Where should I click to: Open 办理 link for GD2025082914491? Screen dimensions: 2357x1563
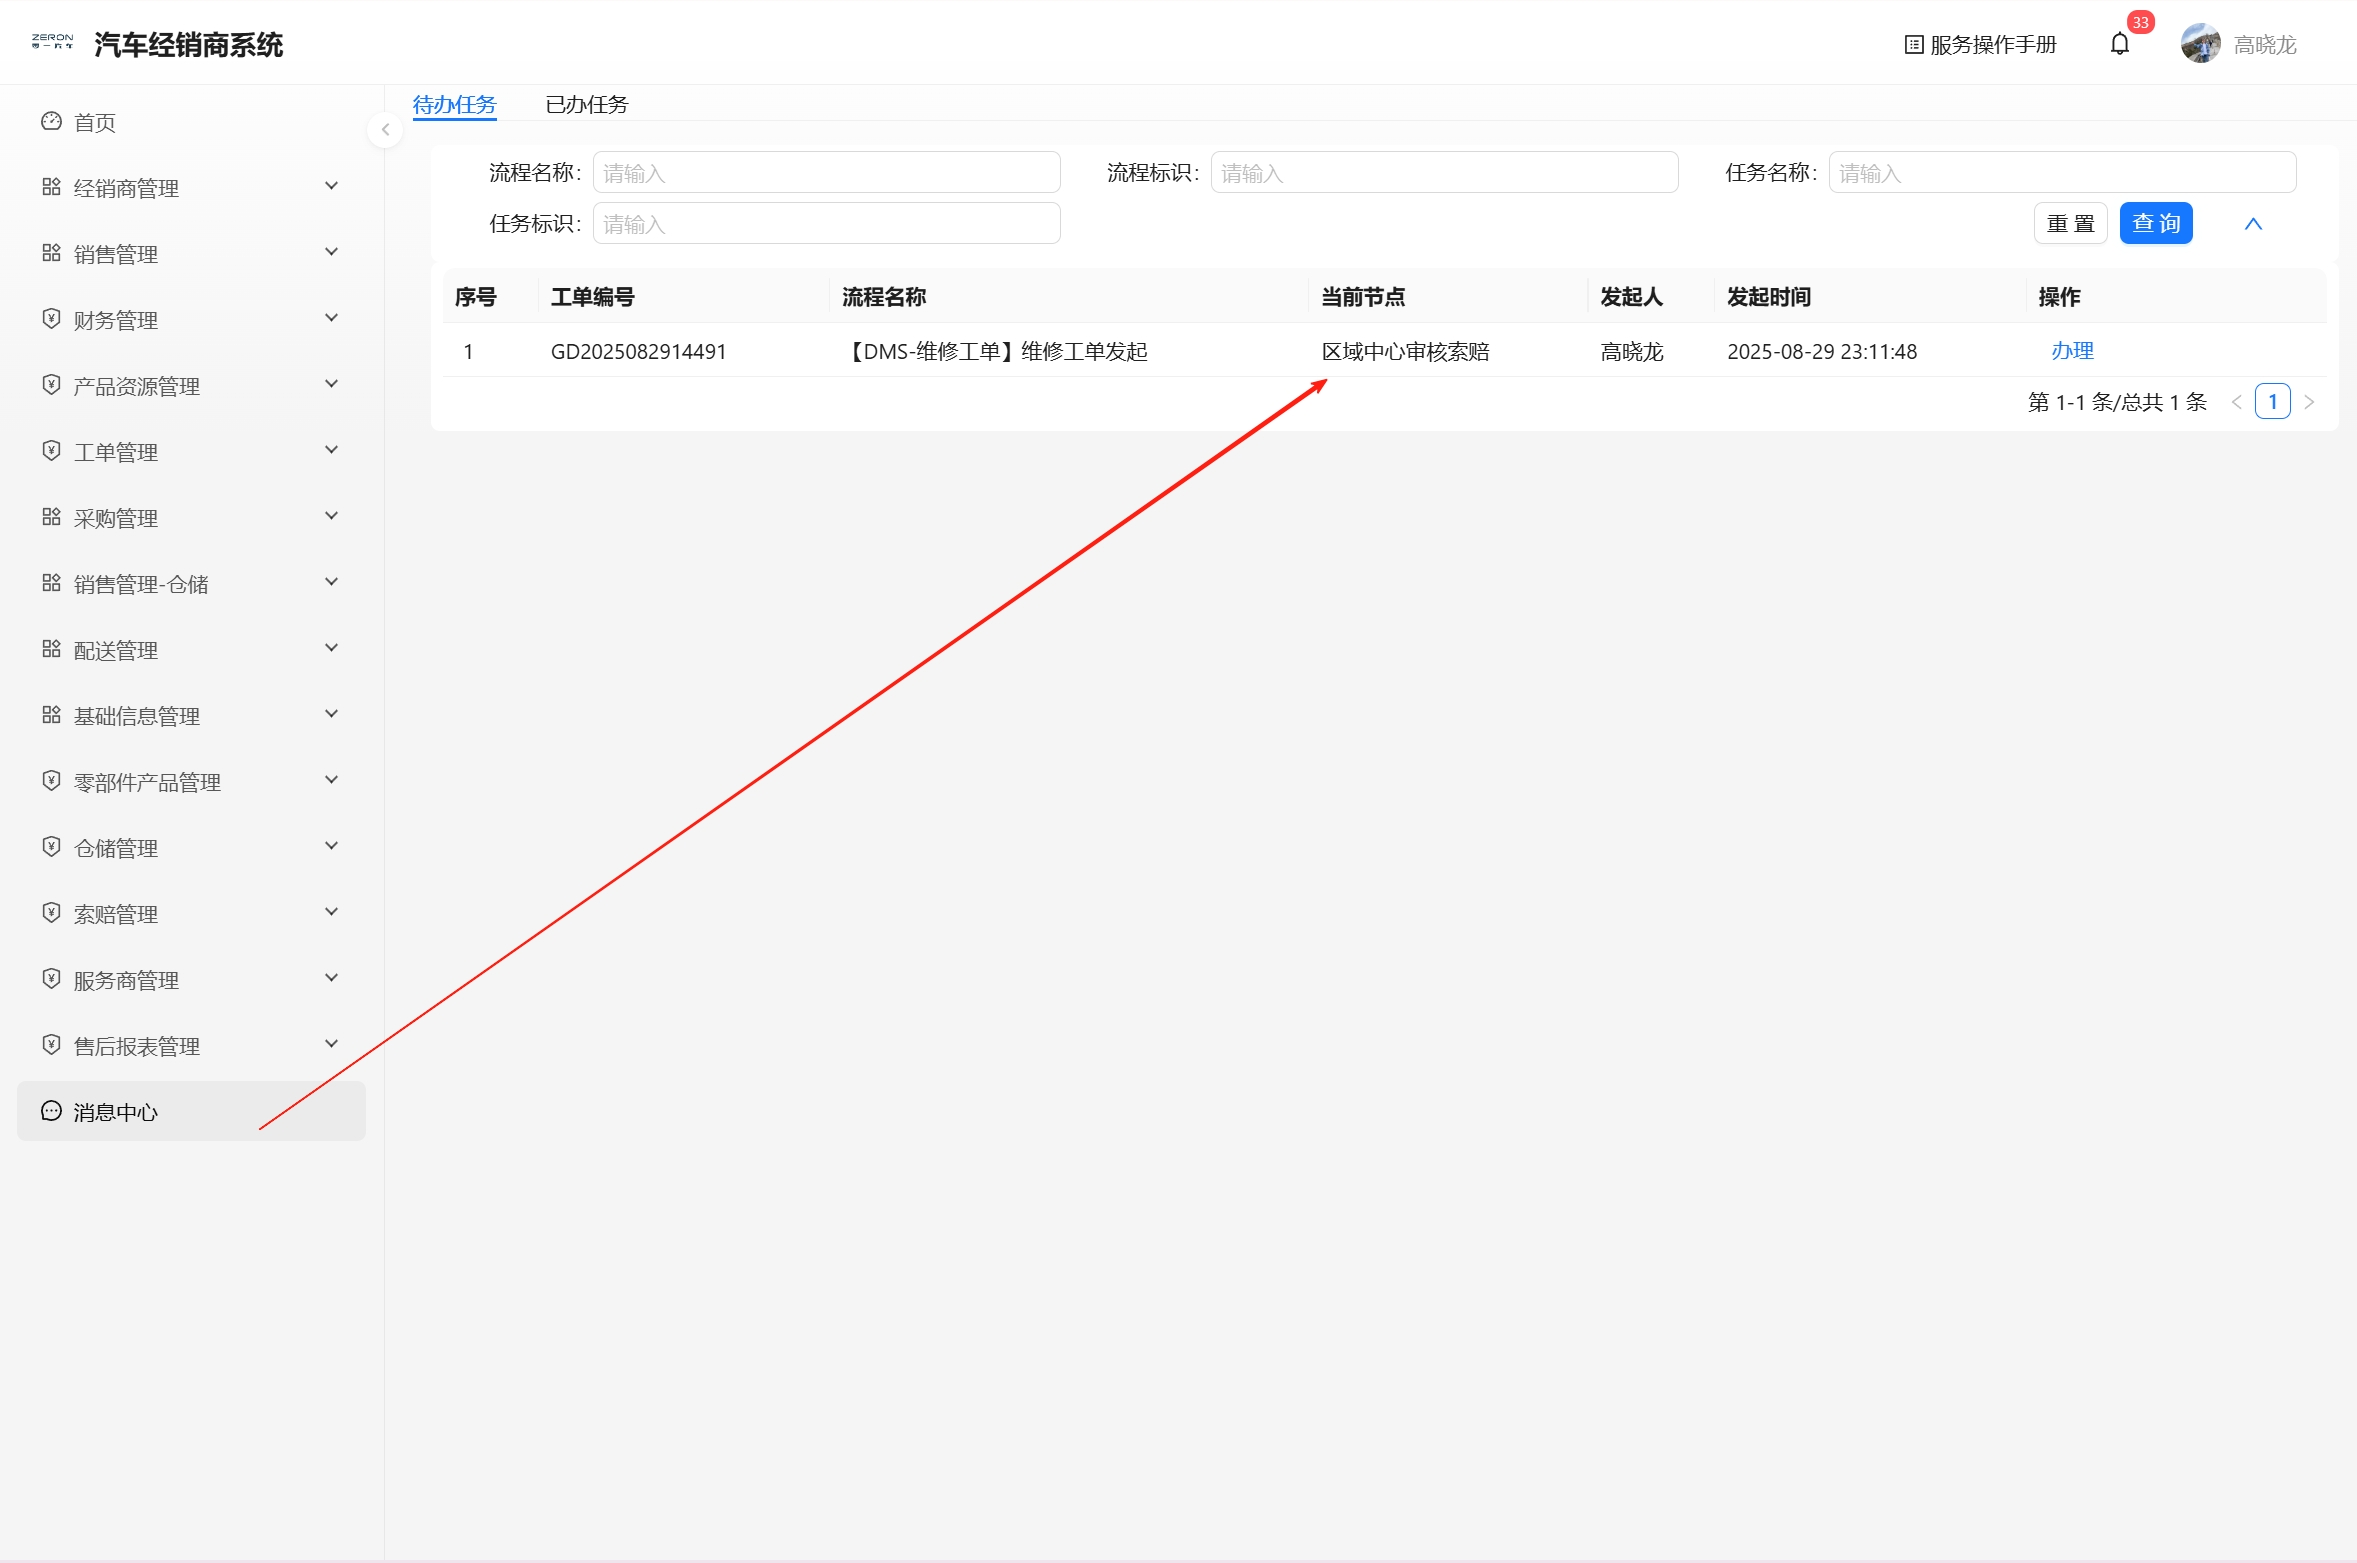tap(2072, 351)
